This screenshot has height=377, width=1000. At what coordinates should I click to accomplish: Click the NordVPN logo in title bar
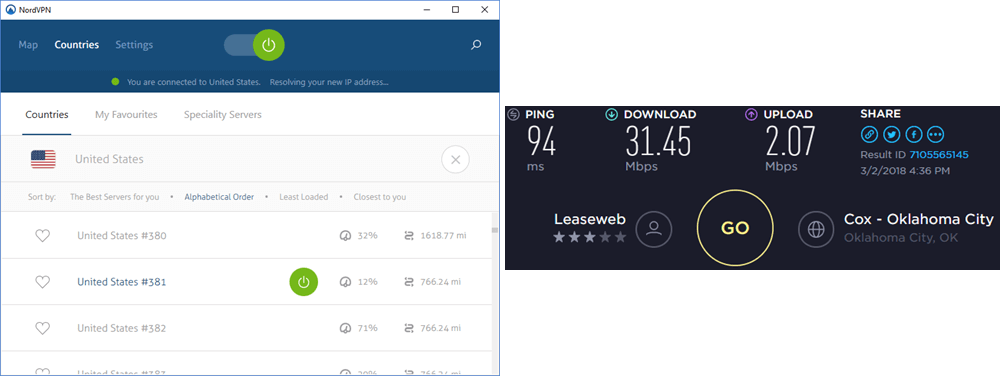[10, 10]
